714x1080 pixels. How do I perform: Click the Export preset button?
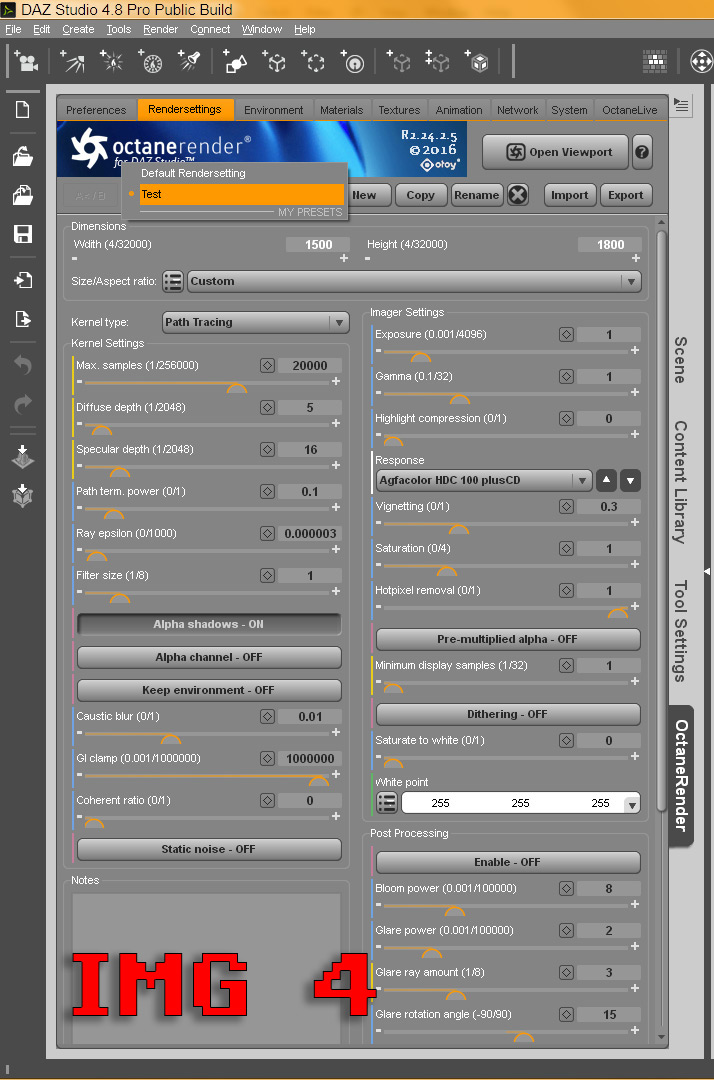[626, 195]
